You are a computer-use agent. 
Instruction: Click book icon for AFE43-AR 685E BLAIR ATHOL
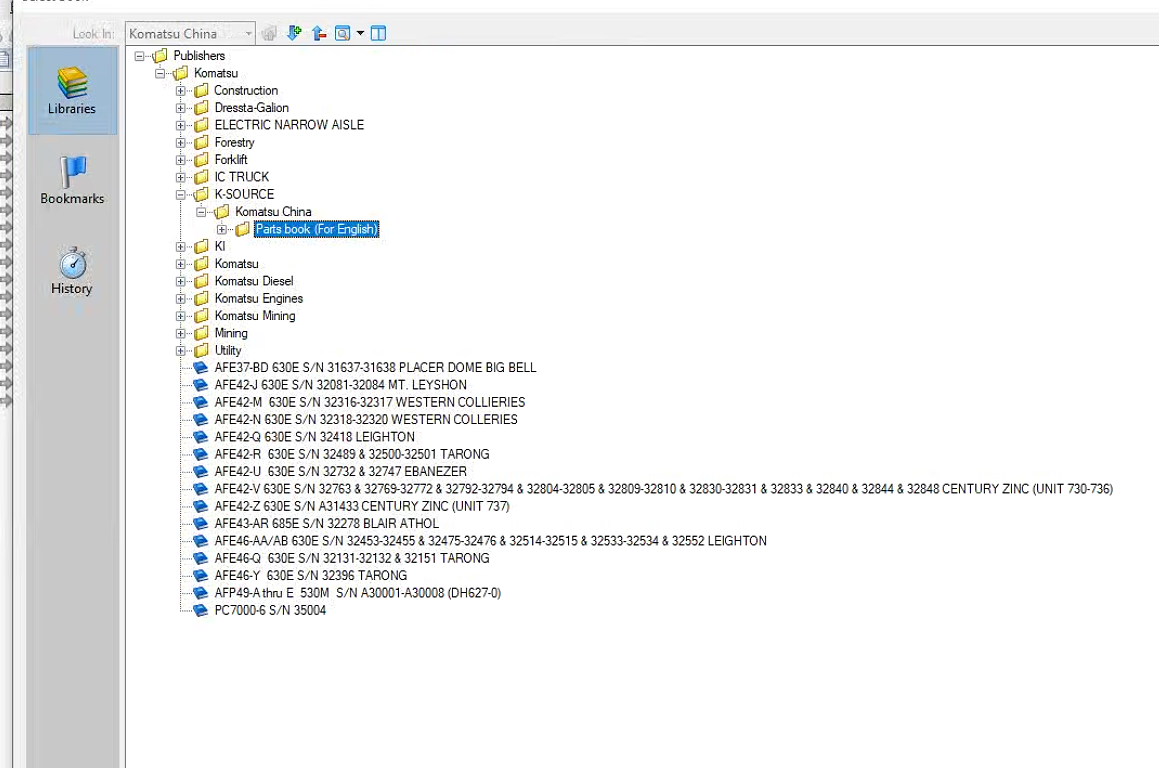pyautogui.click(x=200, y=524)
